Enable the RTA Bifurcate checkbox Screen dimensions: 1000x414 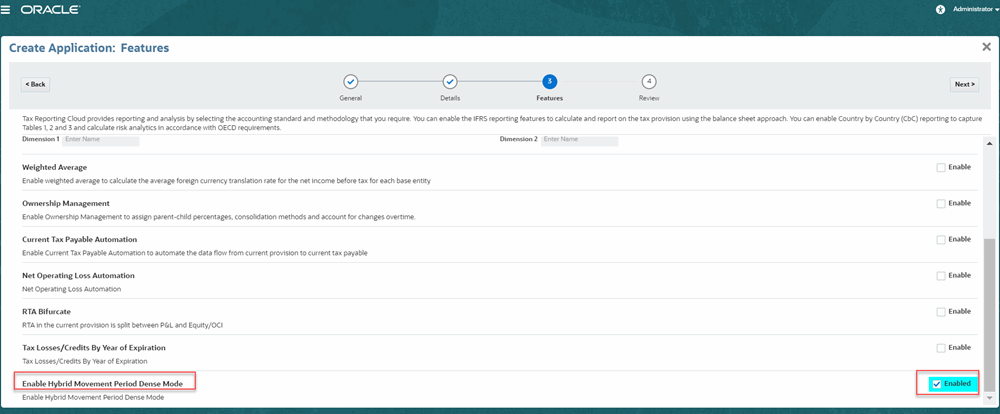click(x=941, y=312)
